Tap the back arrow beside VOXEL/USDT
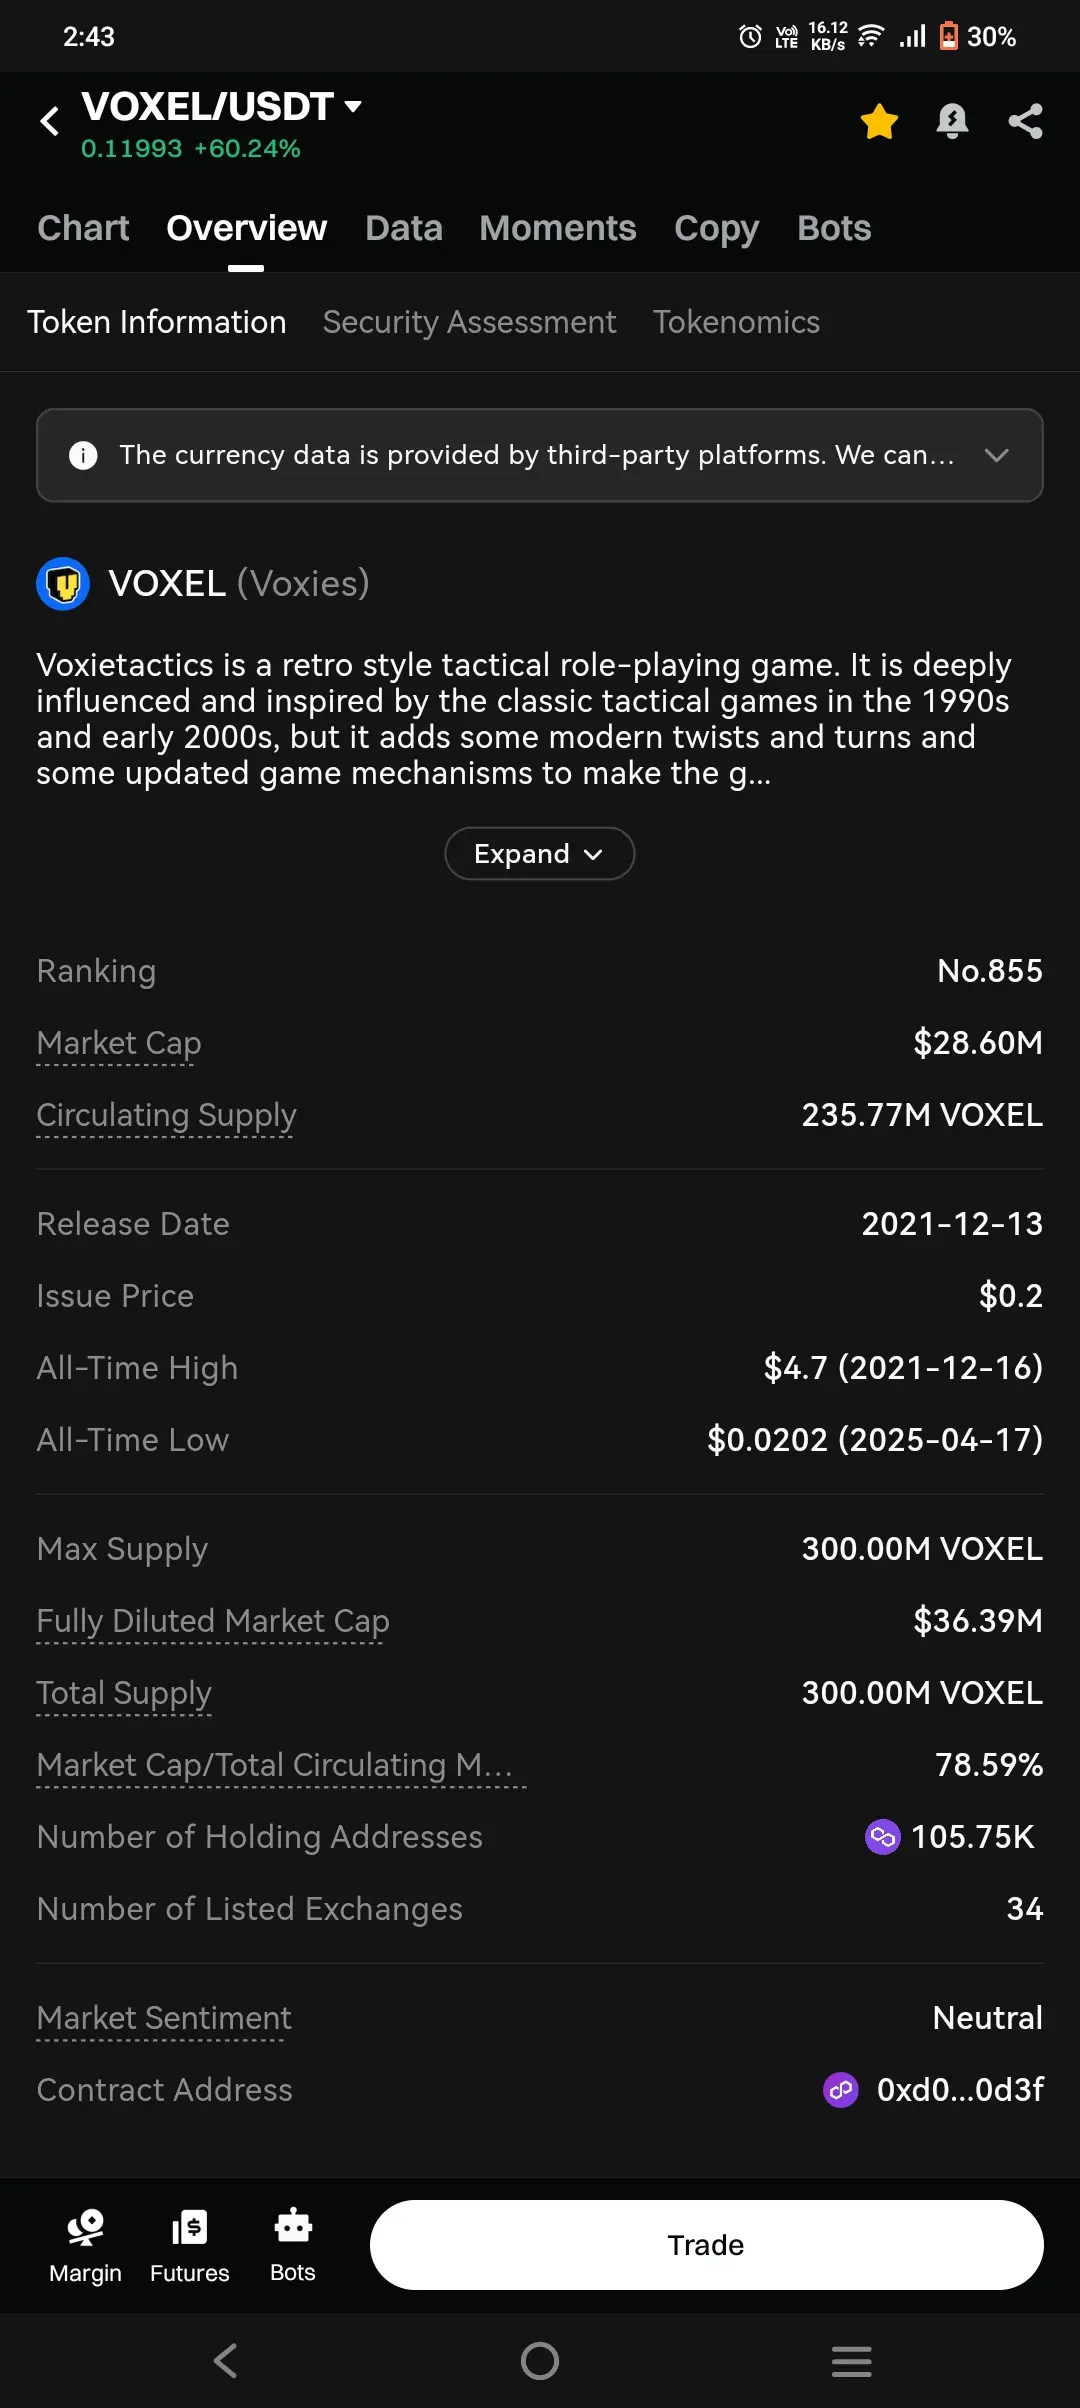The image size is (1080, 2408). pos(50,122)
